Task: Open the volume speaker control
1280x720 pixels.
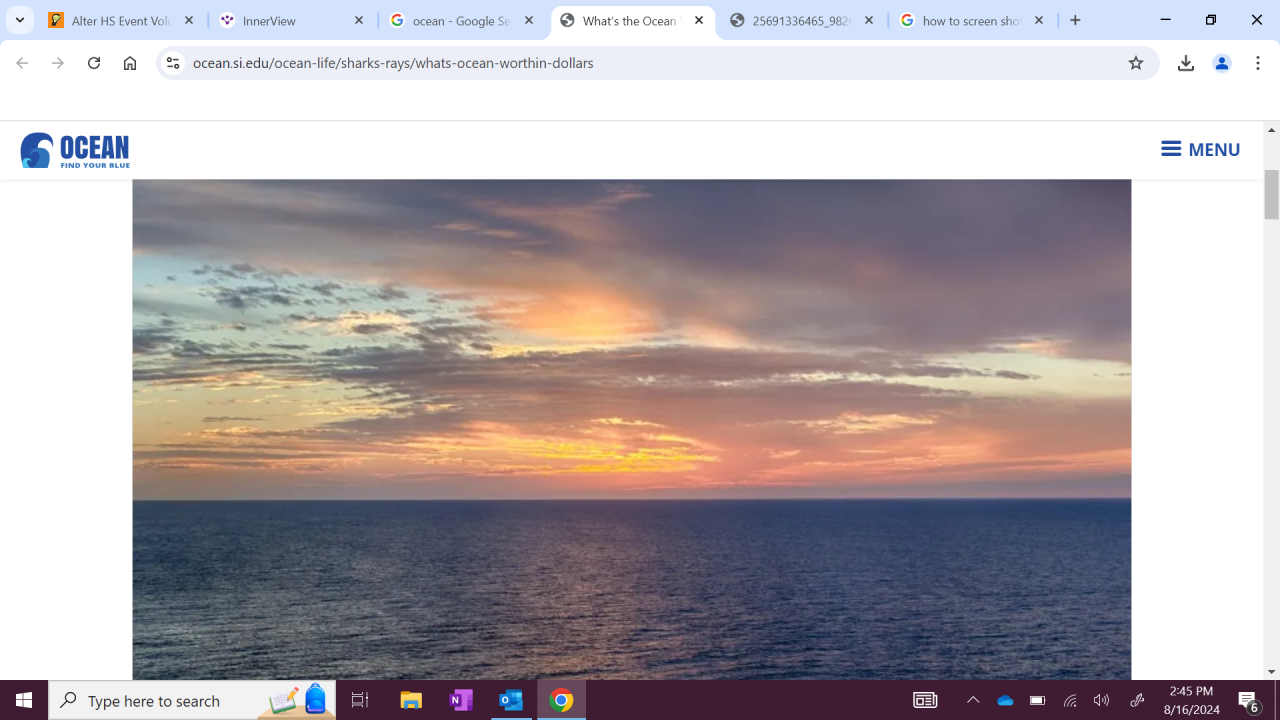Action: coord(1101,700)
